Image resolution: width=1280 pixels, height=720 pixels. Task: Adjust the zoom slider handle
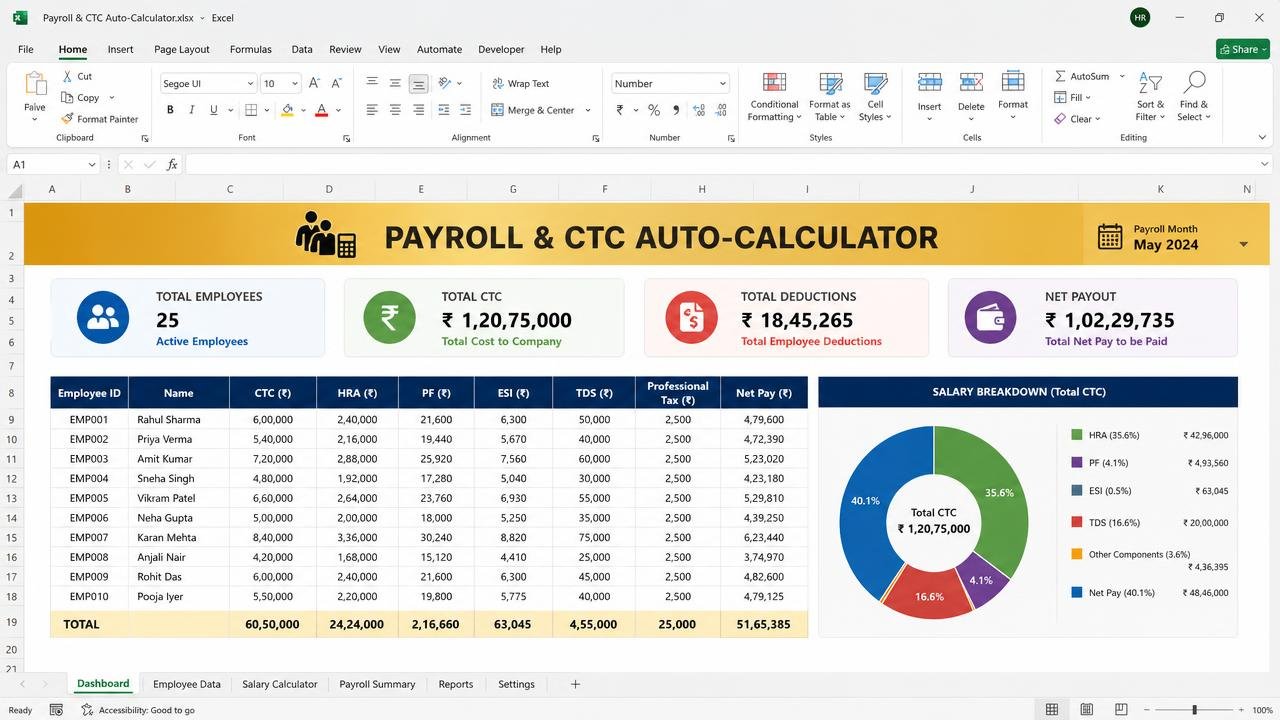tap(1194, 710)
